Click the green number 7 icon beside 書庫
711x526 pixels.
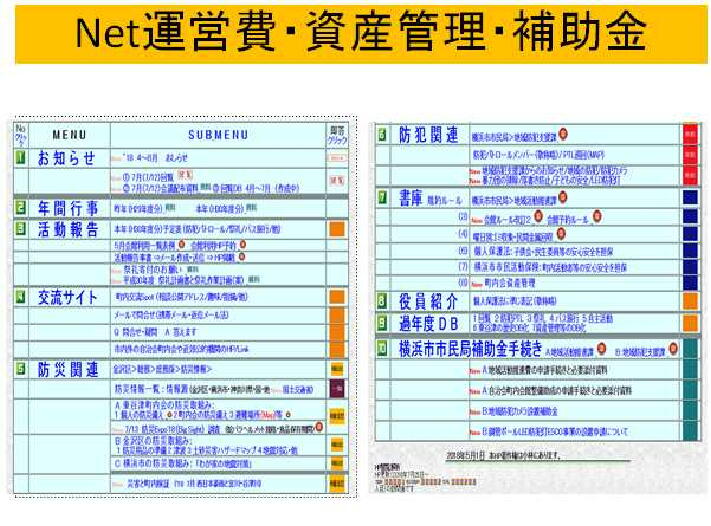pos(383,198)
